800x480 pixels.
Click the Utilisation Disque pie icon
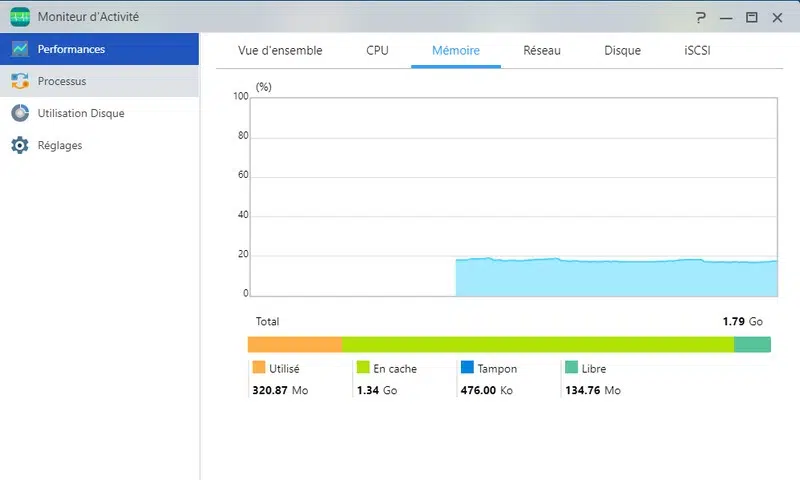(20, 113)
